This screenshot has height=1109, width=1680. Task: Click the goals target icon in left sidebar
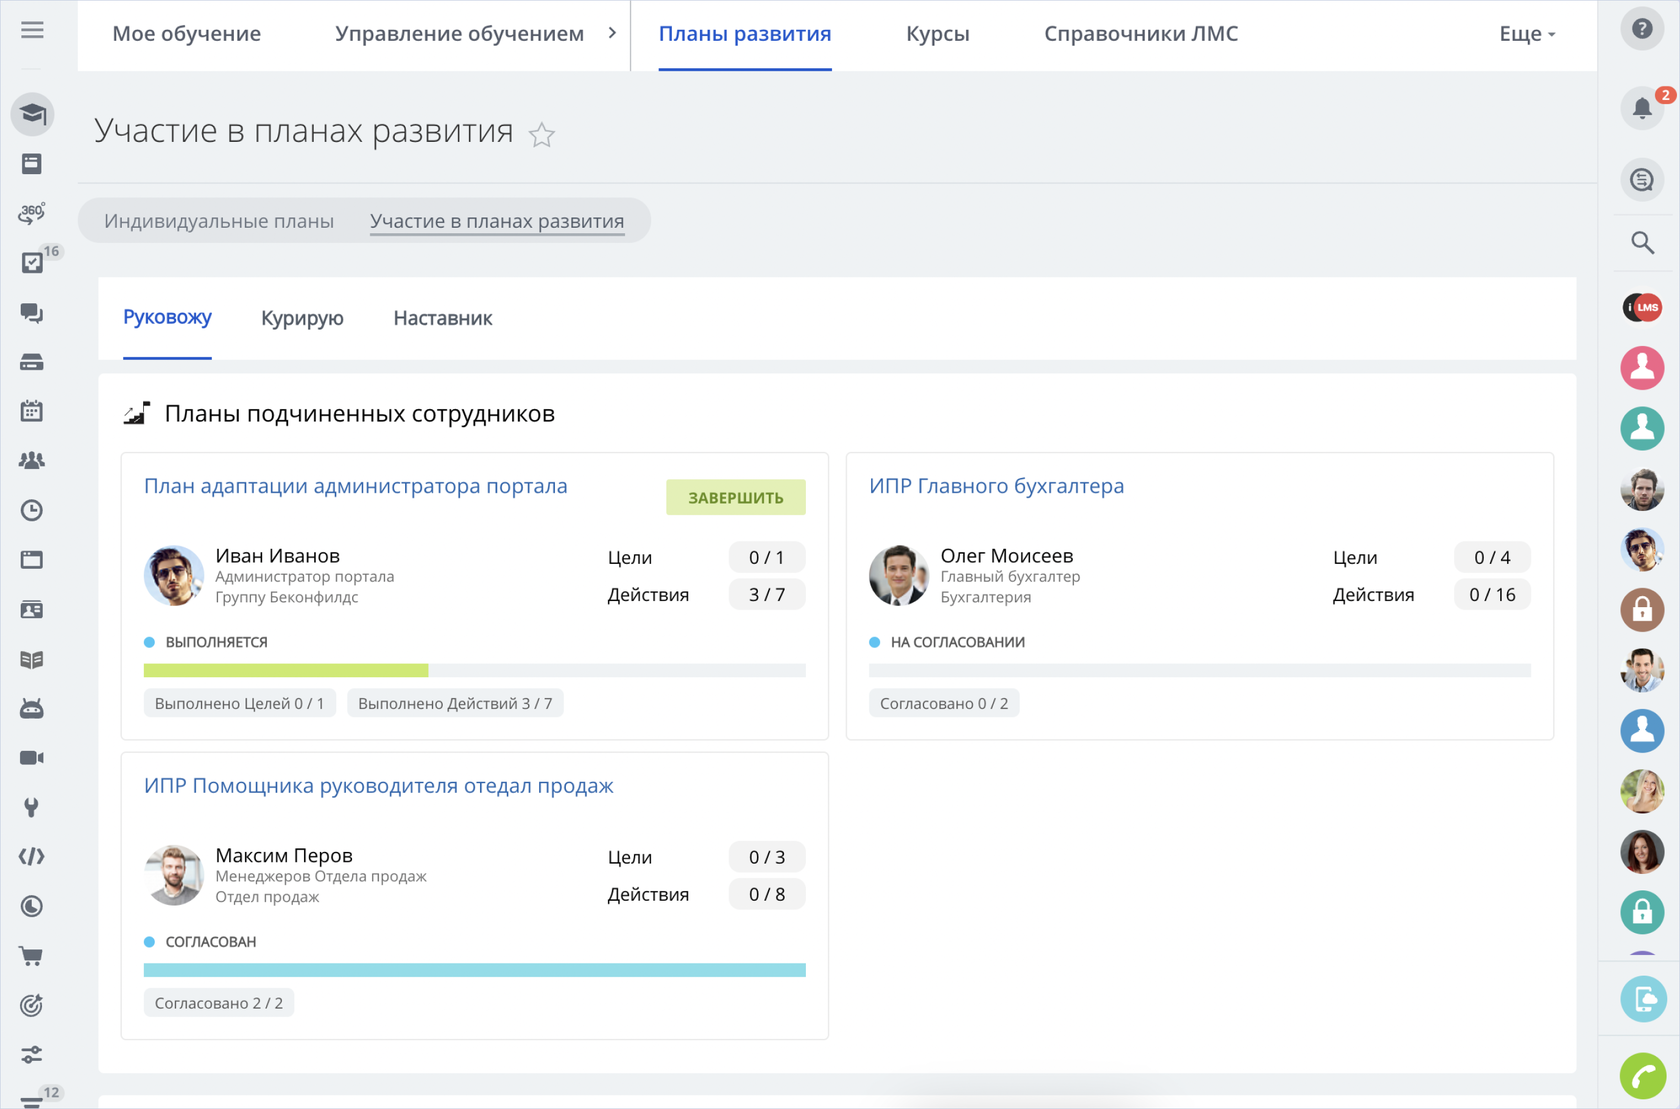point(31,1005)
